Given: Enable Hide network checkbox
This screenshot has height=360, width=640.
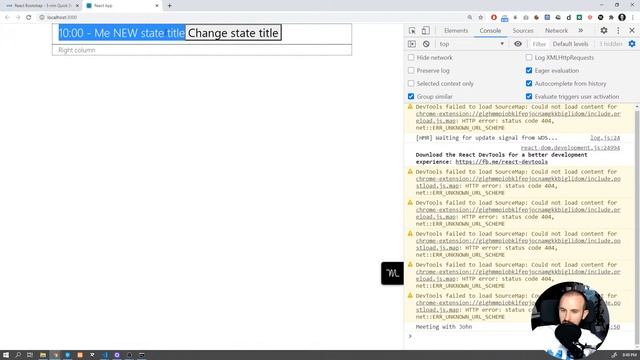Looking at the screenshot, I should coord(411,58).
